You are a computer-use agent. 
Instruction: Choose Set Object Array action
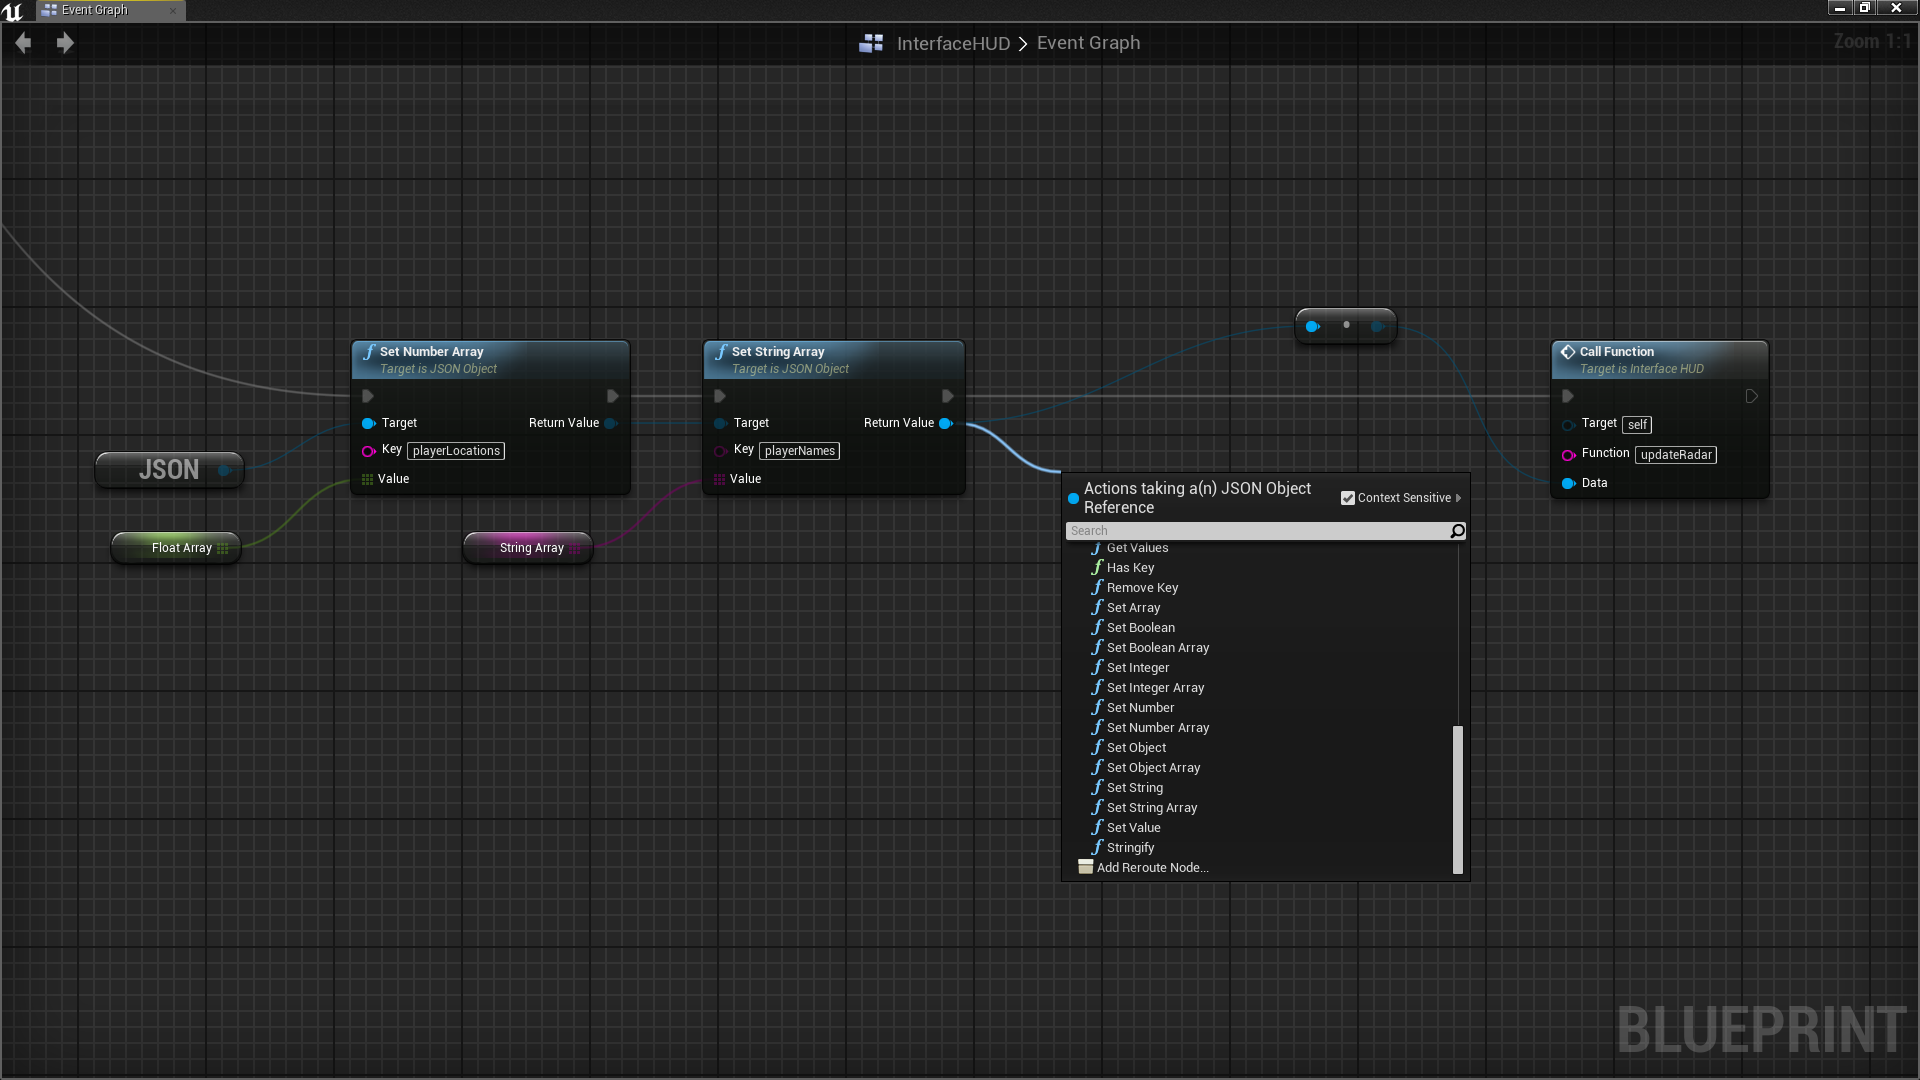click(1153, 768)
